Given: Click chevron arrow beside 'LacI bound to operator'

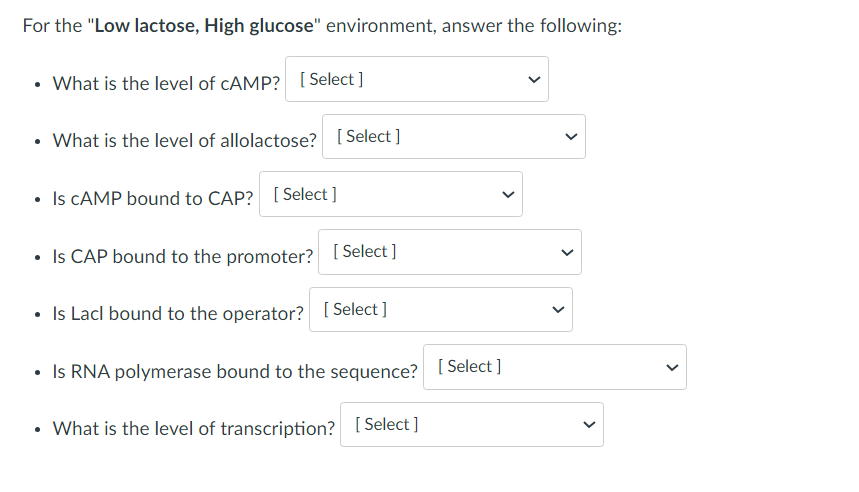Looking at the screenshot, I should [x=558, y=310].
